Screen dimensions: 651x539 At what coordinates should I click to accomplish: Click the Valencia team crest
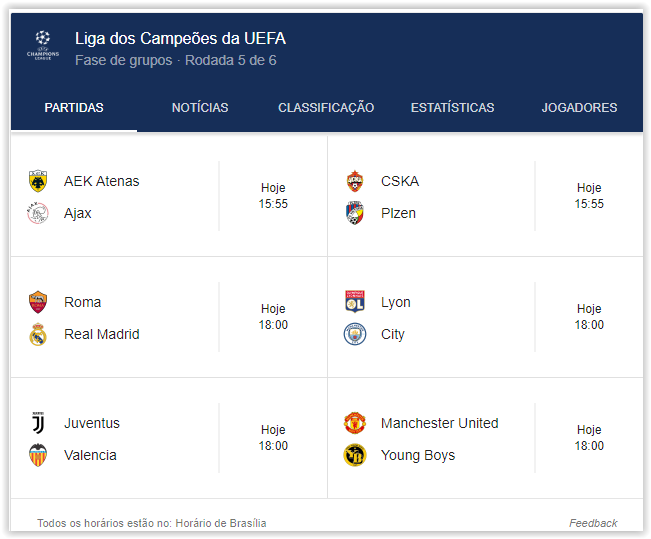pyautogui.click(x=38, y=455)
